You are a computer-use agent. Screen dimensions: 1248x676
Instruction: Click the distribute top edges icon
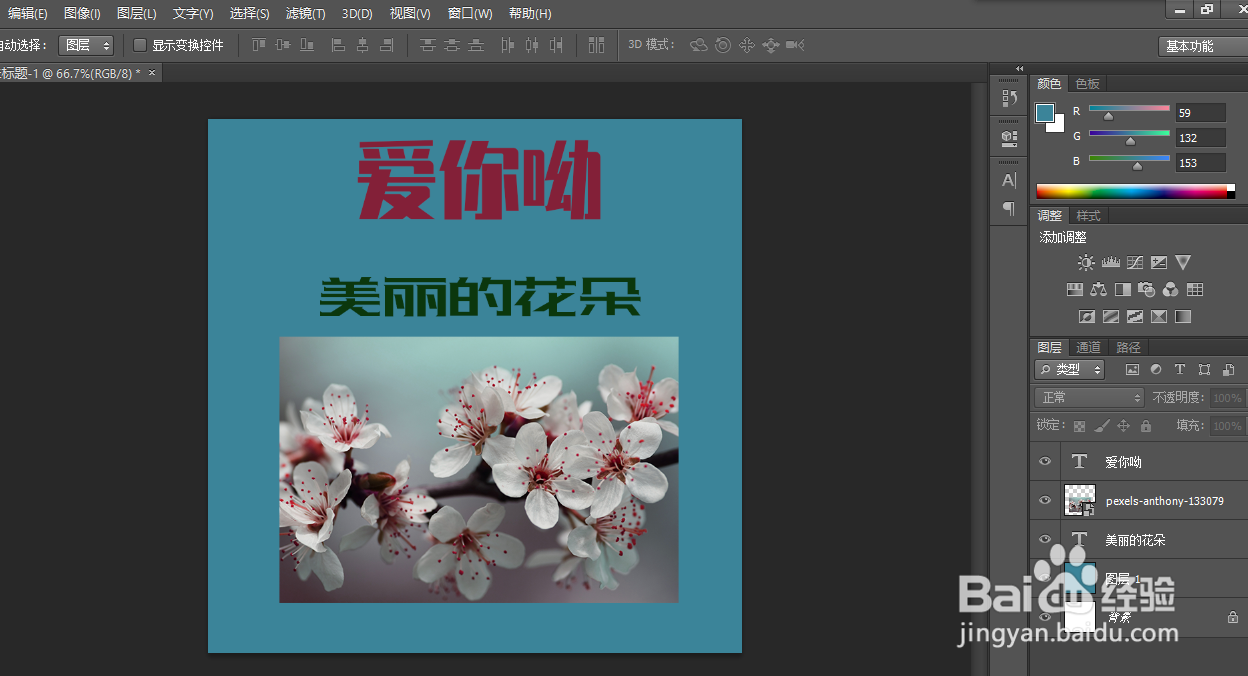pyautogui.click(x=428, y=45)
